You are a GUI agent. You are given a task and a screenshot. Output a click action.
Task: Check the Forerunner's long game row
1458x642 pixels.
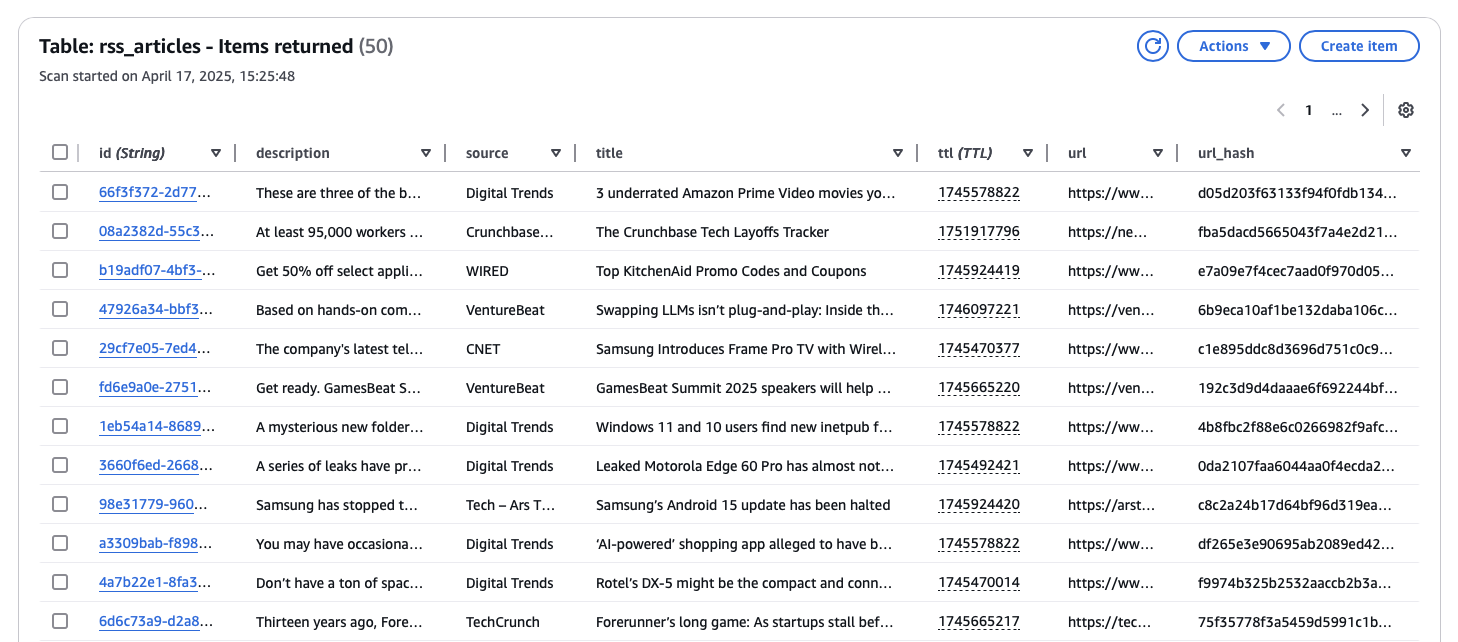coord(60,621)
